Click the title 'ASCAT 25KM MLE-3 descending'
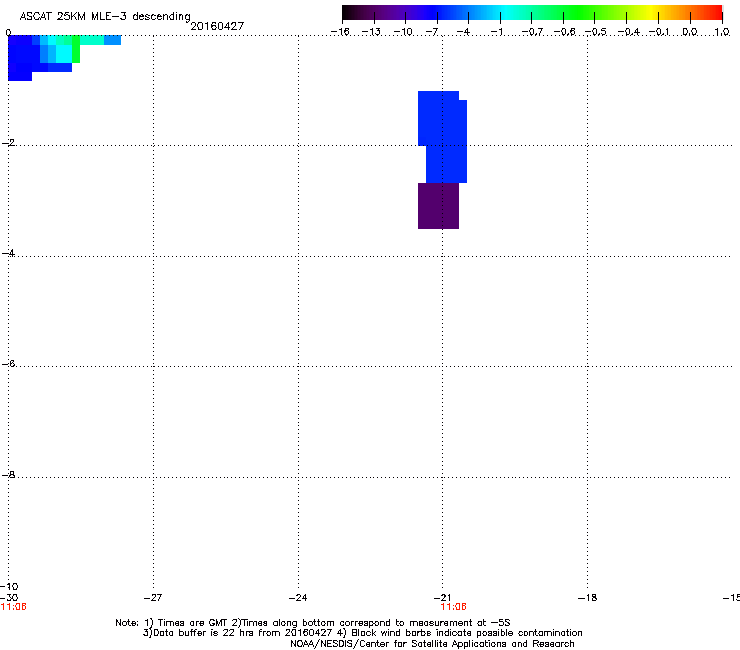740x650 pixels. coord(105,17)
